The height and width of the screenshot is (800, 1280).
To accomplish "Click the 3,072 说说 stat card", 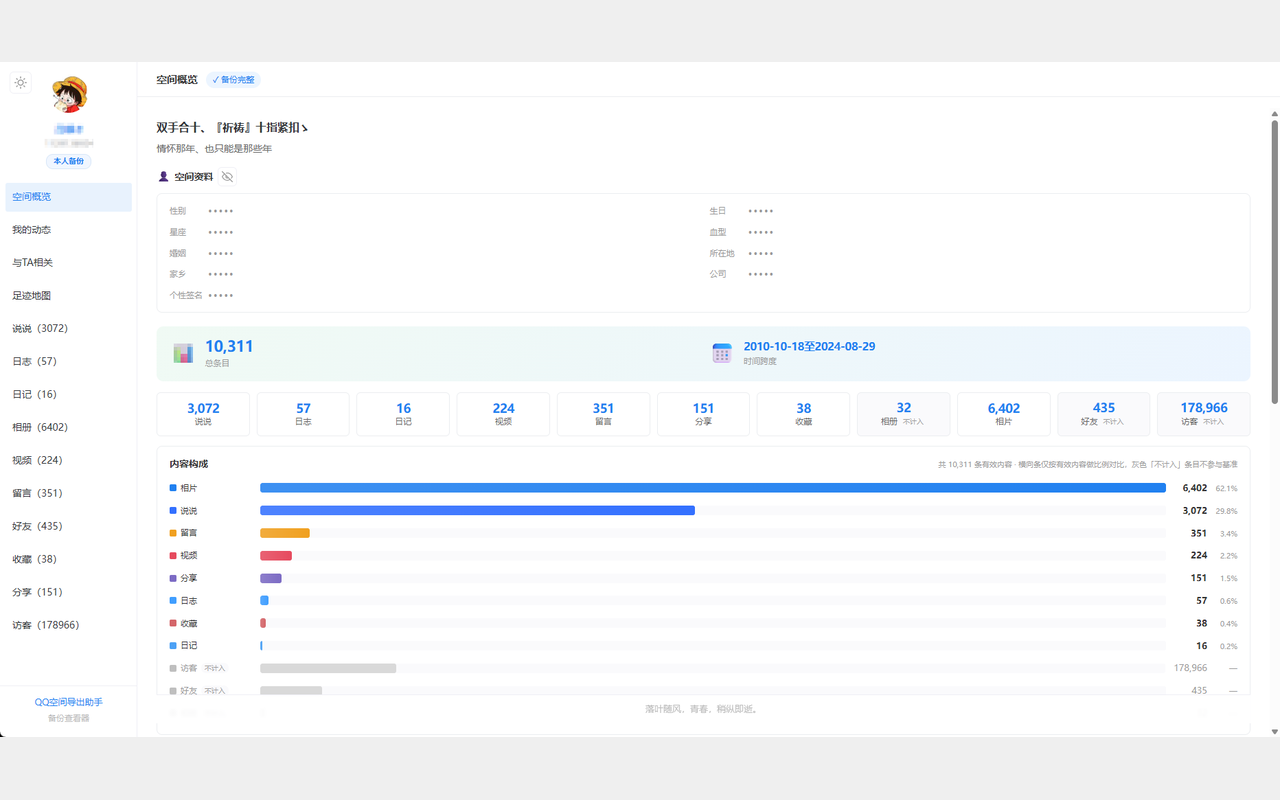I will coord(203,414).
